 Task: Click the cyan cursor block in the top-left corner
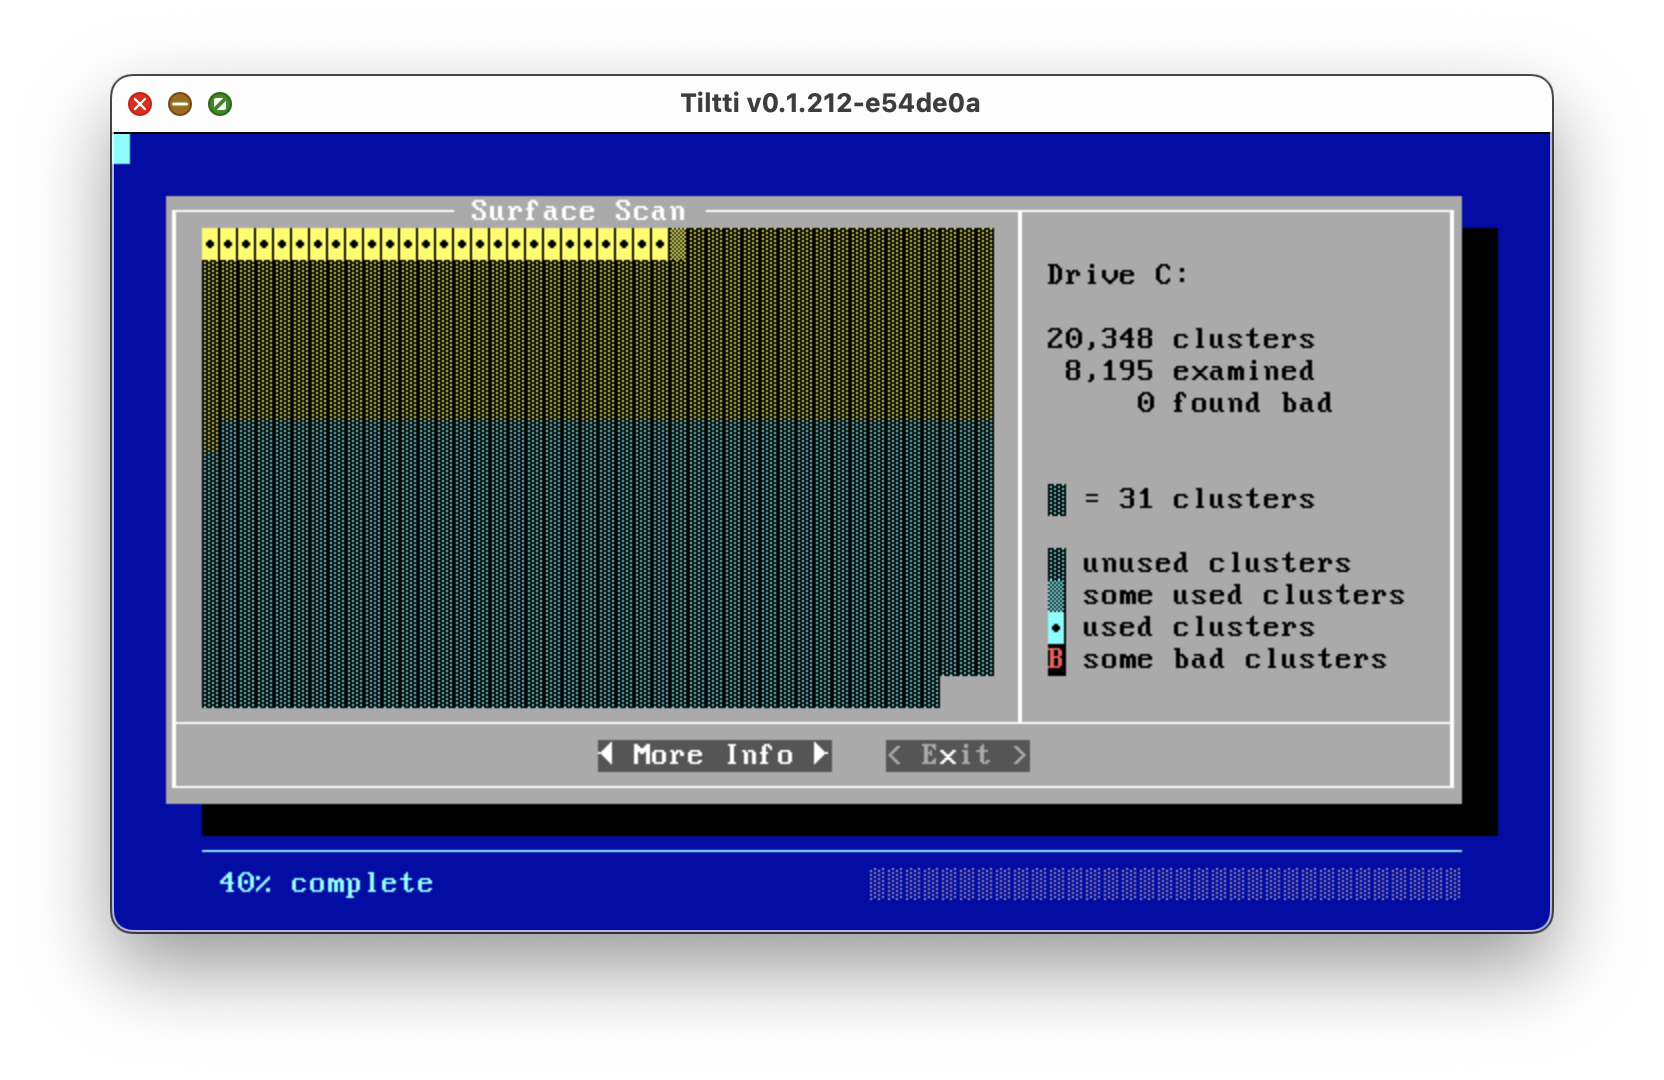pos(122,149)
